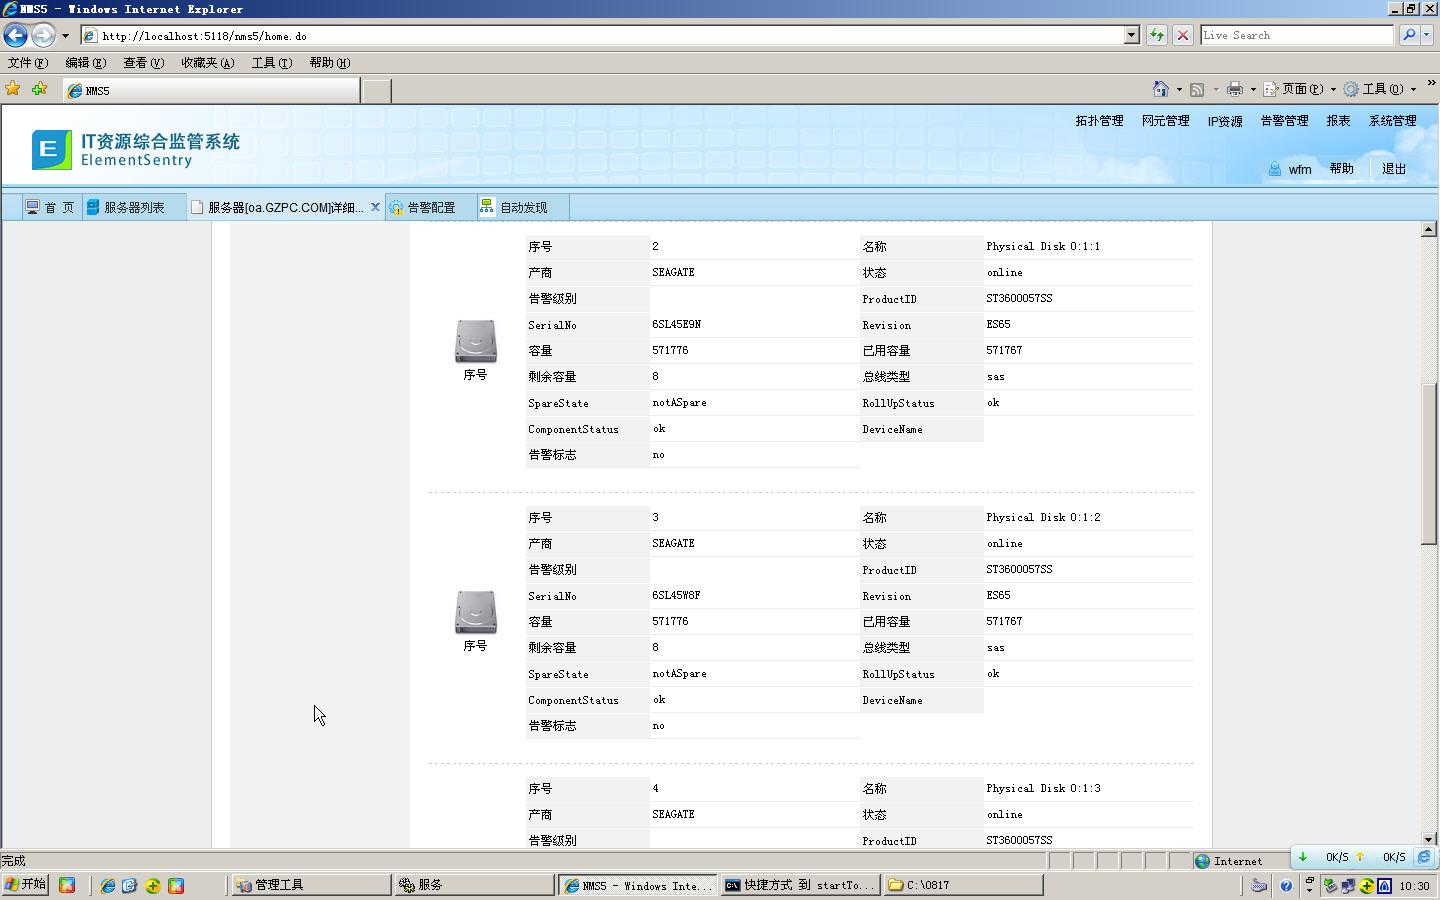This screenshot has width=1440, height=900.
Task: Click name value Physical Disk 0:1:2
Action: (1043, 518)
